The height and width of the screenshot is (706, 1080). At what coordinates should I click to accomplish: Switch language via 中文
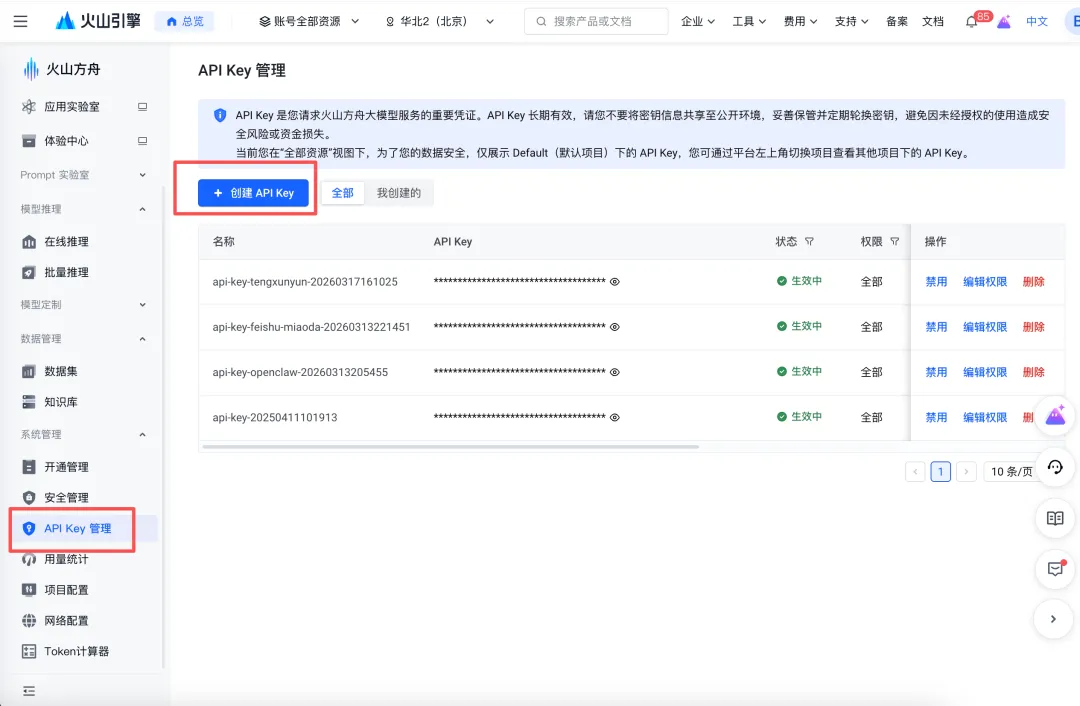(x=1037, y=21)
